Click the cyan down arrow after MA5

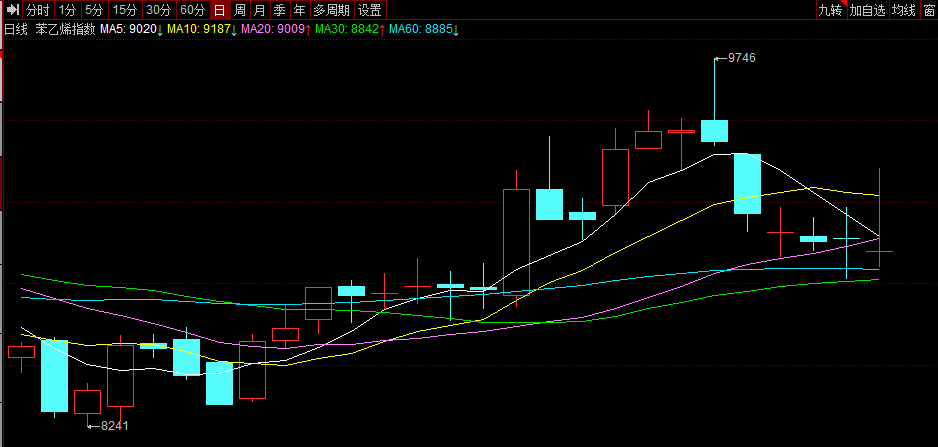[160, 29]
